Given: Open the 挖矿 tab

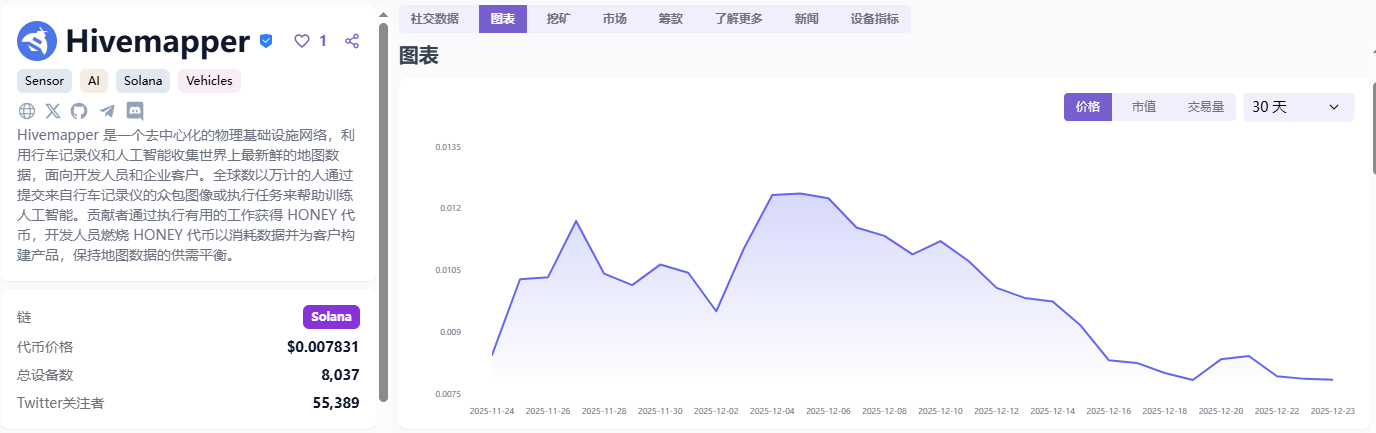Looking at the screenshot, I should click(559, 19).
